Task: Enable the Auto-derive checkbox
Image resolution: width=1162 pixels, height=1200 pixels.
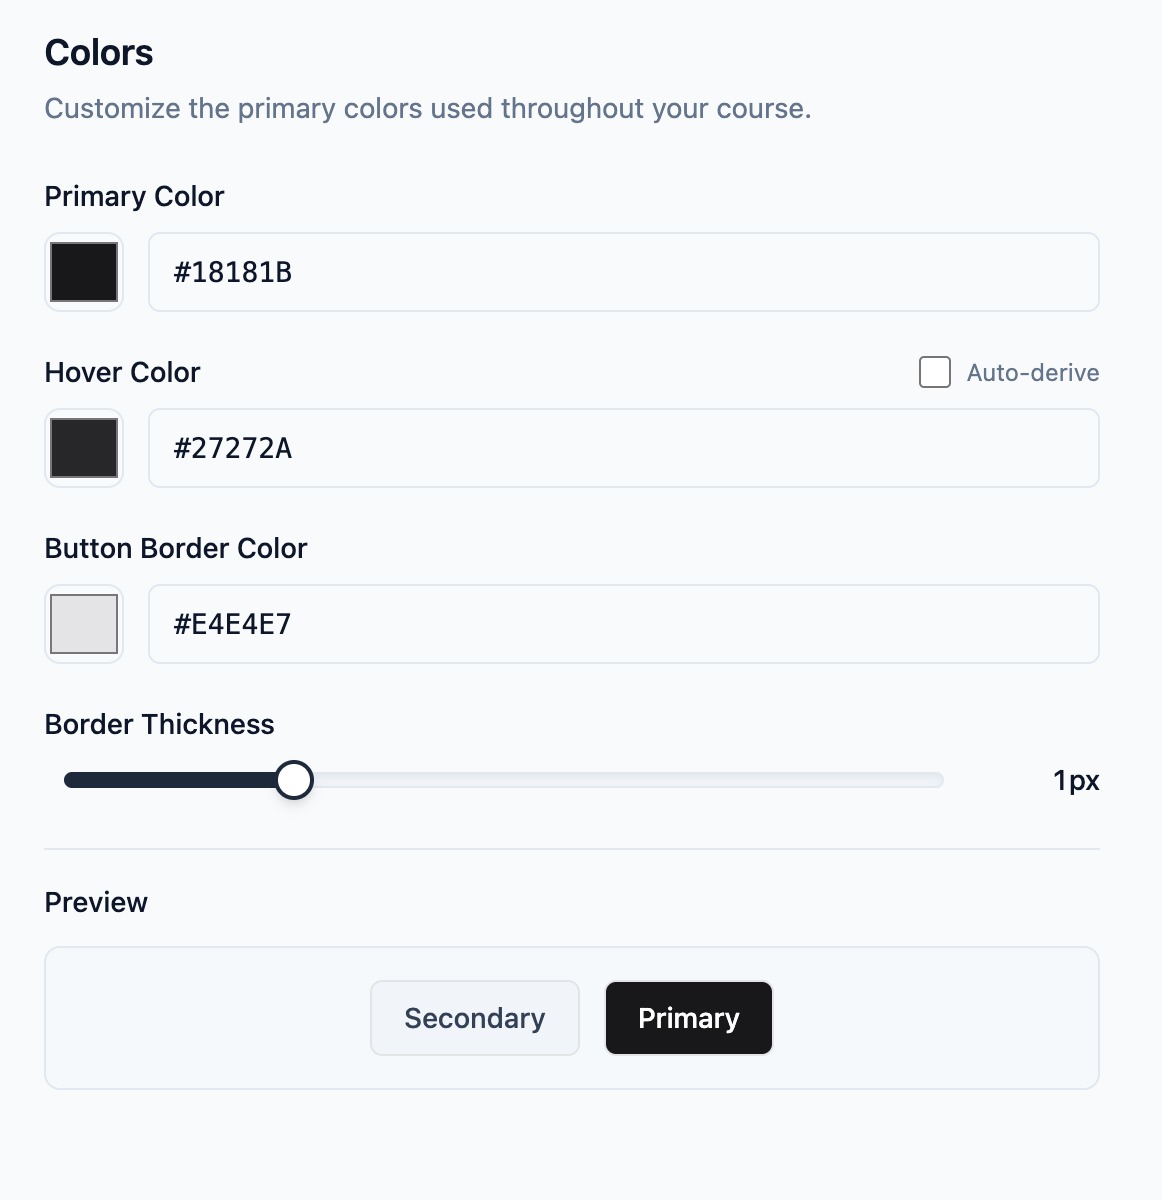Action: coord(934,371)
